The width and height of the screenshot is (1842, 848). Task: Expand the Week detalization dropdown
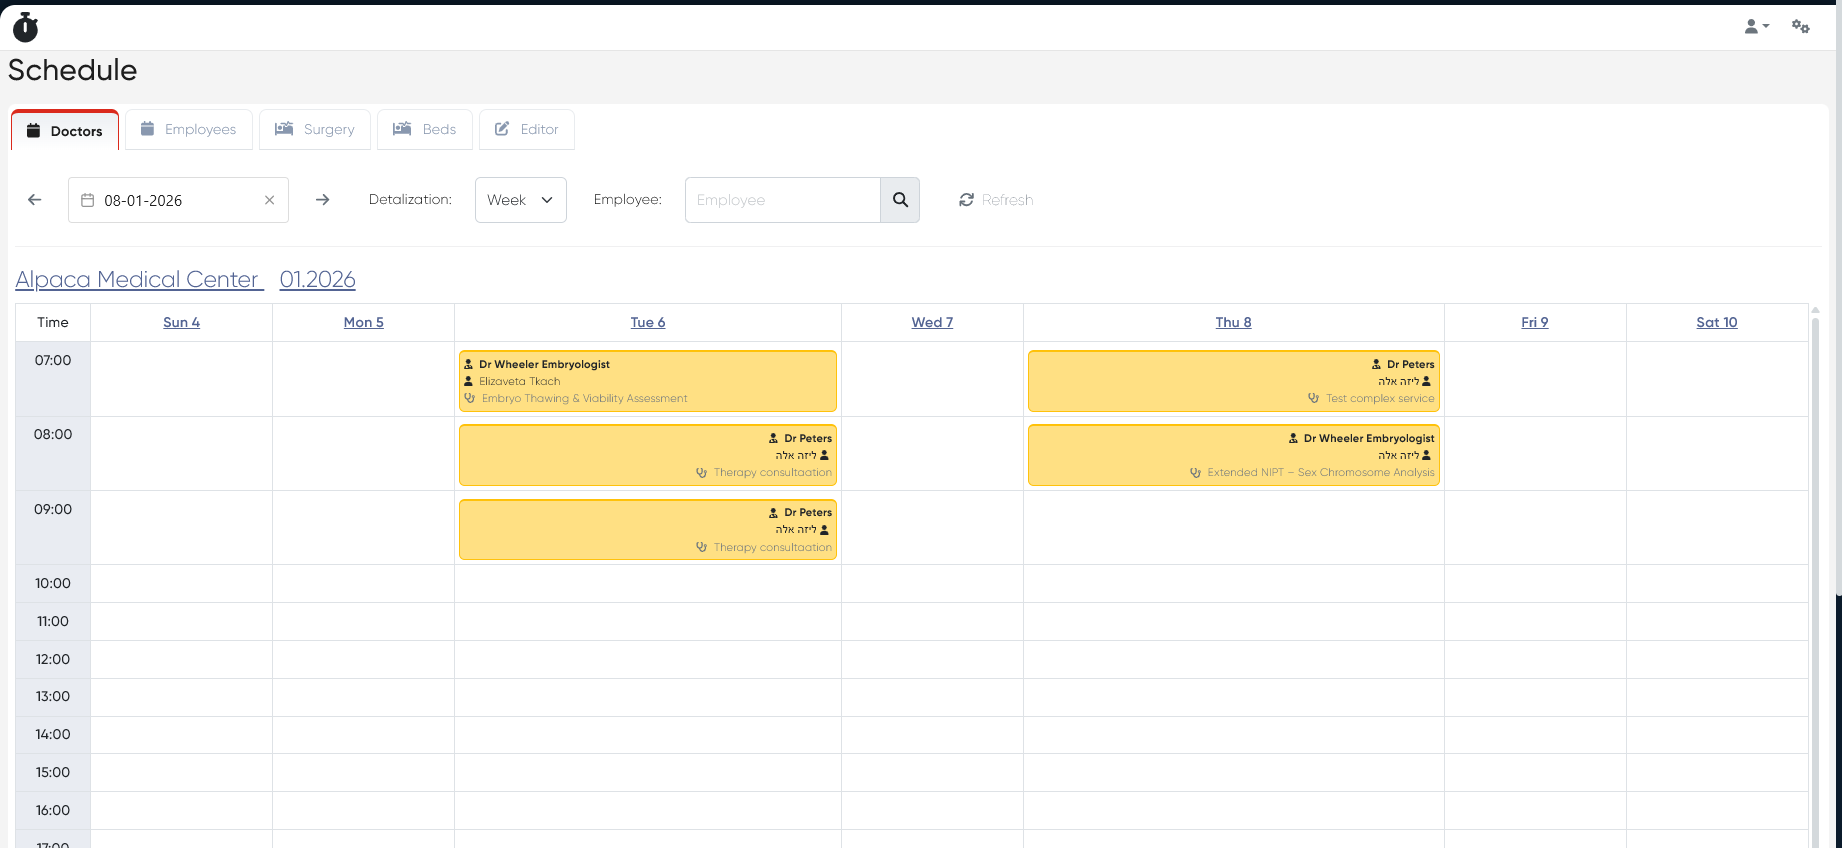coord(520,200)
